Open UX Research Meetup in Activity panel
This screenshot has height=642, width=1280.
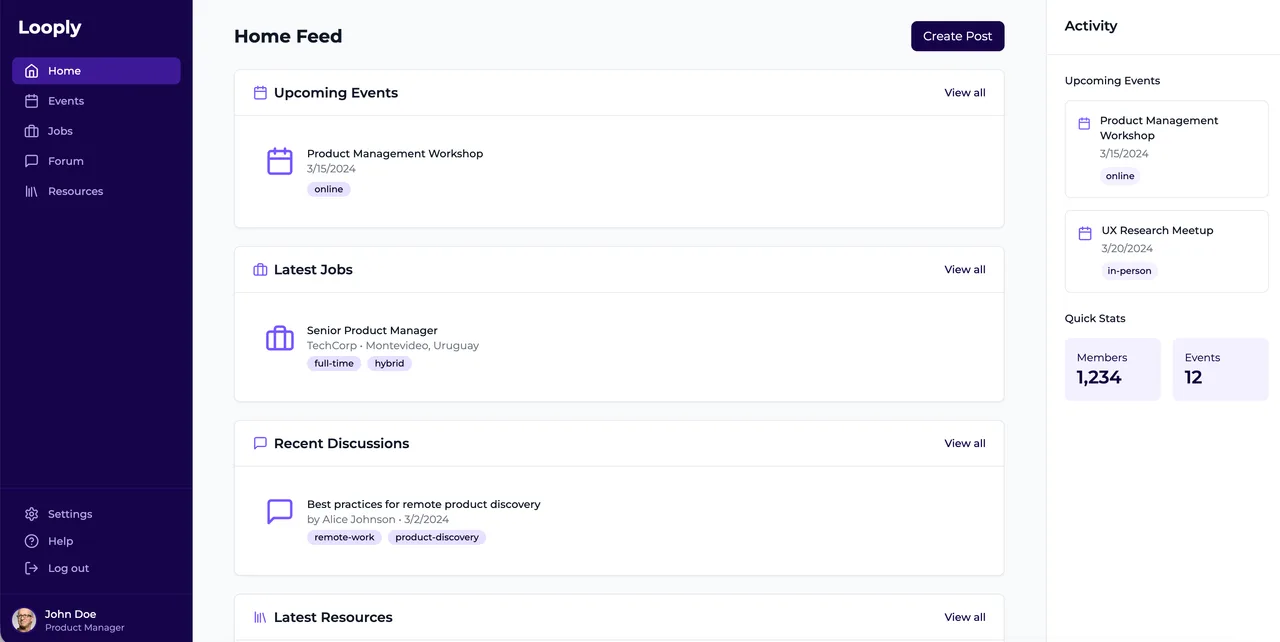(x=1166, y=251)
